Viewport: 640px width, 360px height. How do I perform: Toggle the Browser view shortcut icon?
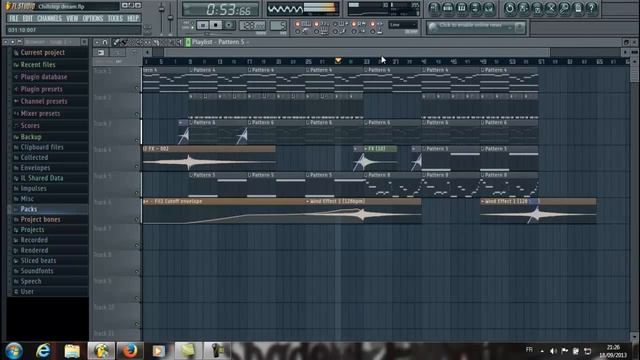(x=476, y=8)
